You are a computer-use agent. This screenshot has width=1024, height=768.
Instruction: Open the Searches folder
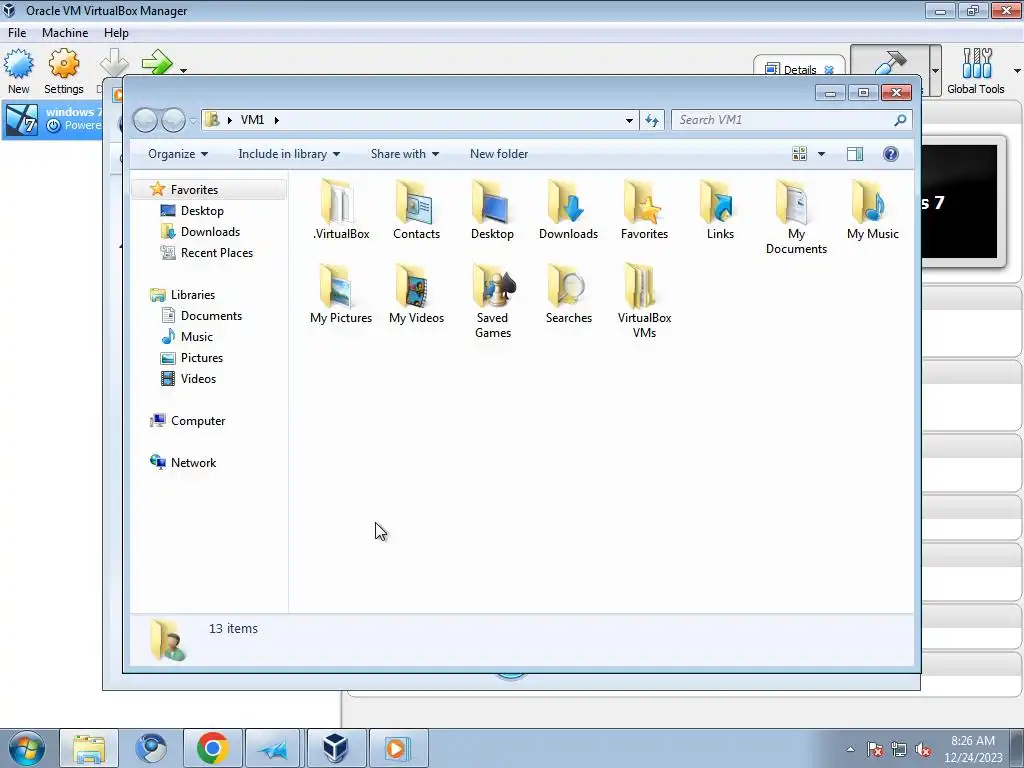(568, 294)
